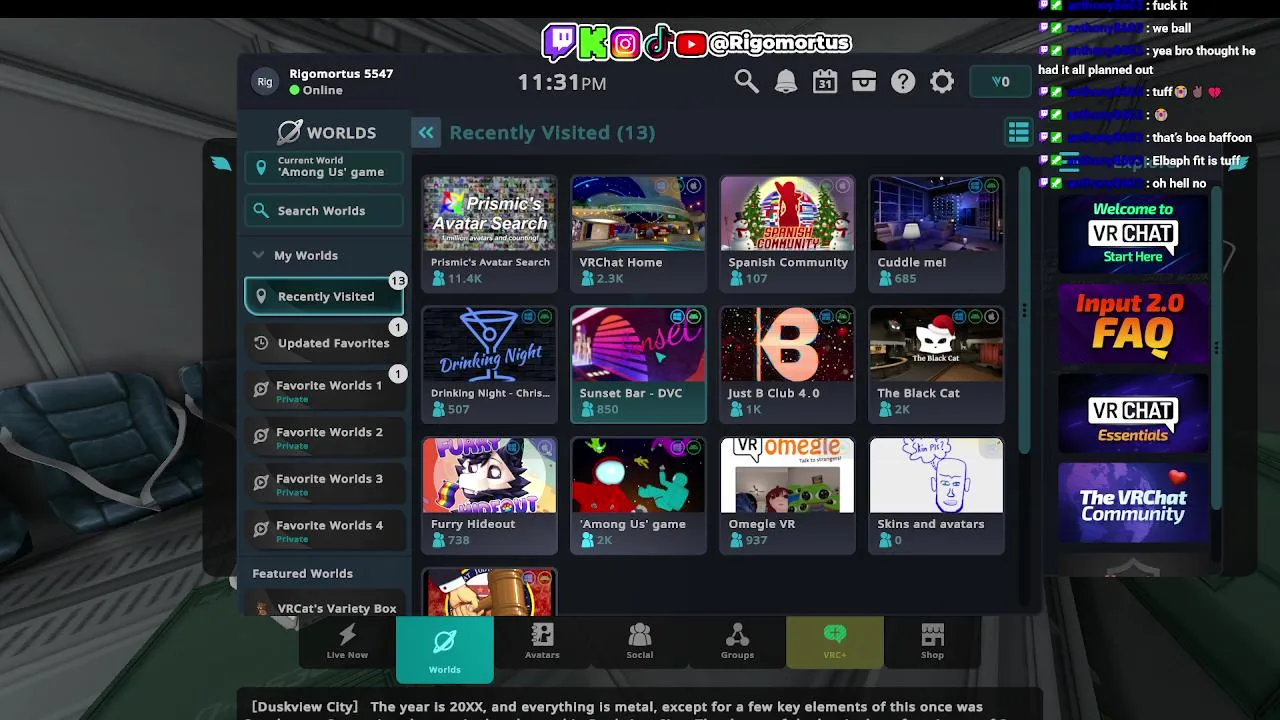Screen dimensions: 1280x720
Task: Open notifications bell icon
Action: [x=786, y=82]
